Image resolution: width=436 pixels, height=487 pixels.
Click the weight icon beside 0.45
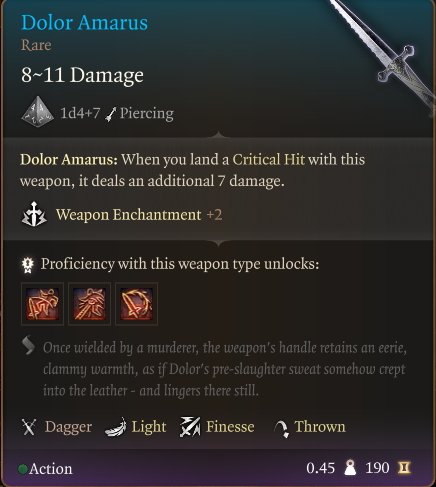click(350, 468)
